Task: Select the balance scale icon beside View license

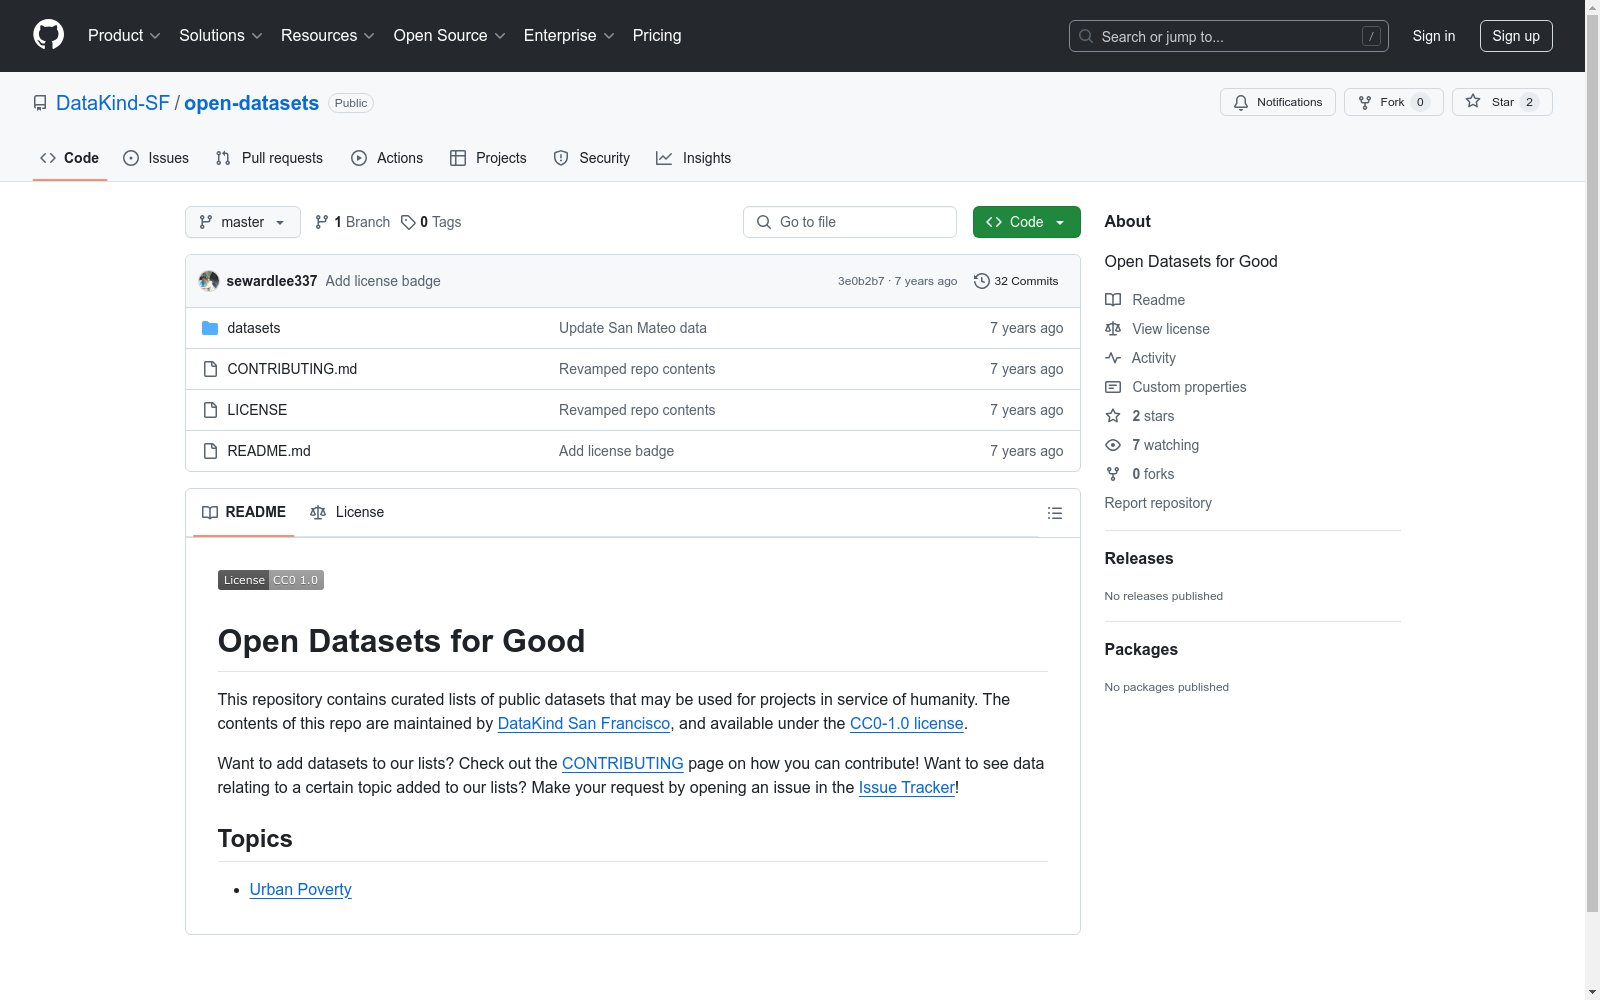Action: click(1113, 329)
